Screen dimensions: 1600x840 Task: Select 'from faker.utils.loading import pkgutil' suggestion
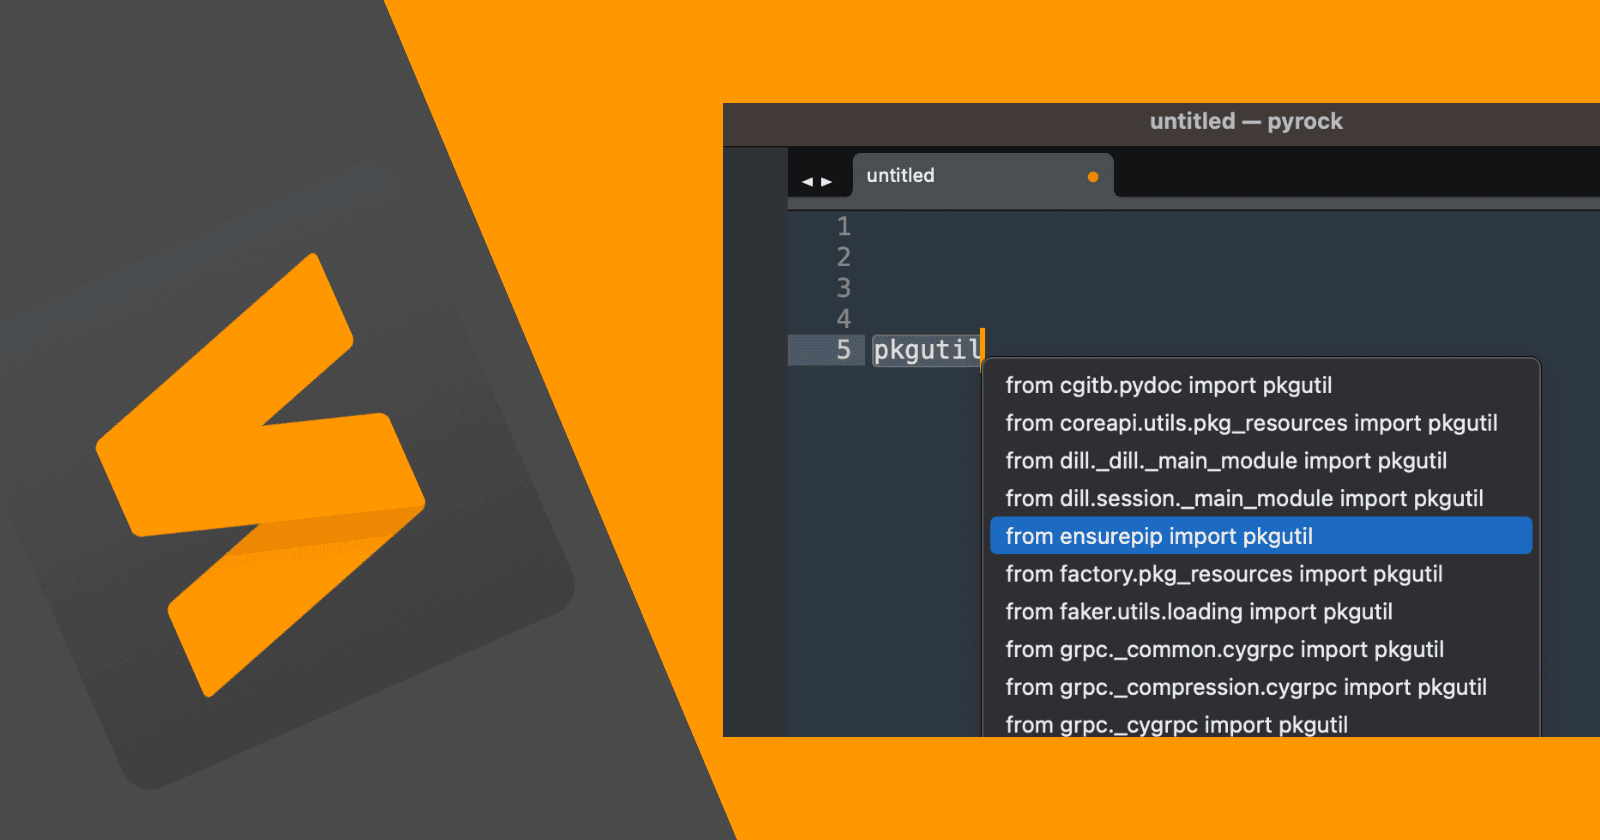pyautogui.click(x=1199, y=612)
